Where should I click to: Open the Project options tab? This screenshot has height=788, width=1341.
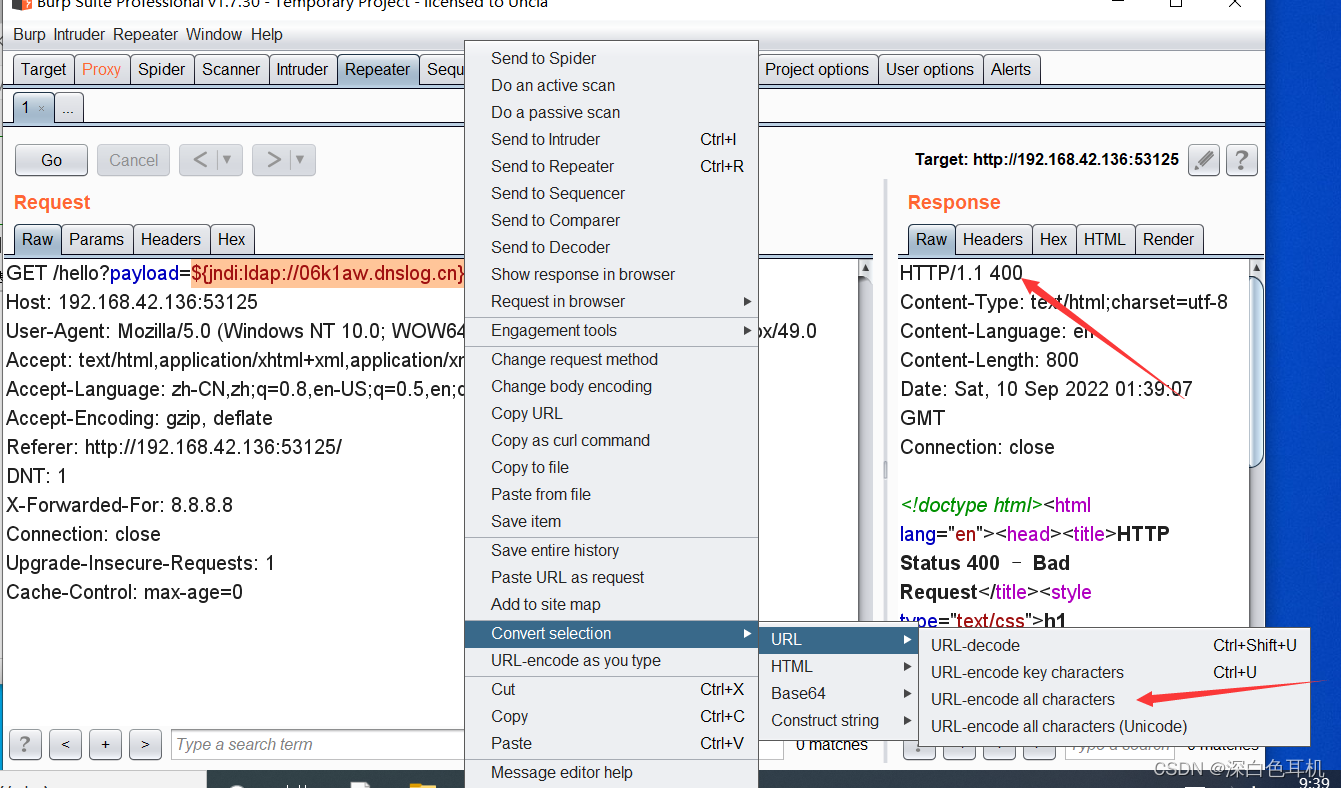point(817,69)
